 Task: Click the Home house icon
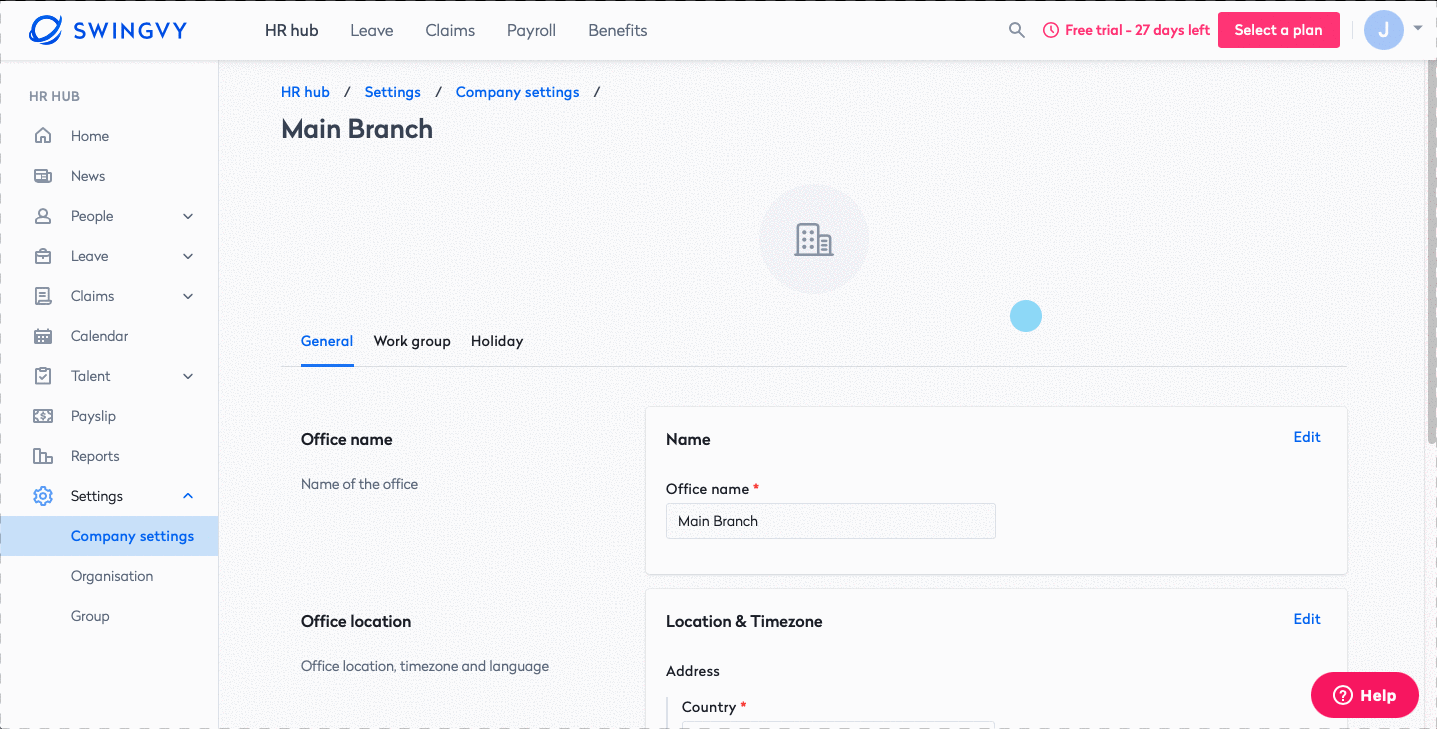[43, 136]
